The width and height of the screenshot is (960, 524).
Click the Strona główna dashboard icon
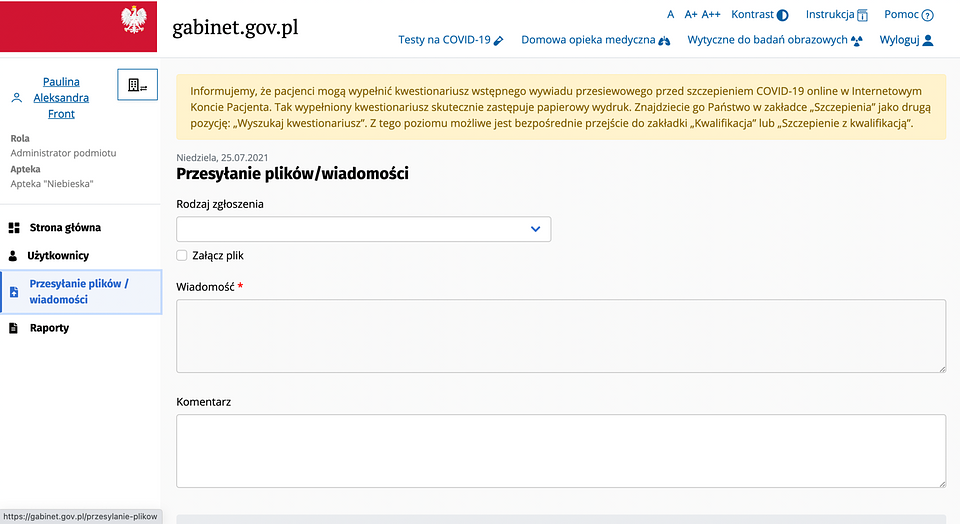(14, 228)
